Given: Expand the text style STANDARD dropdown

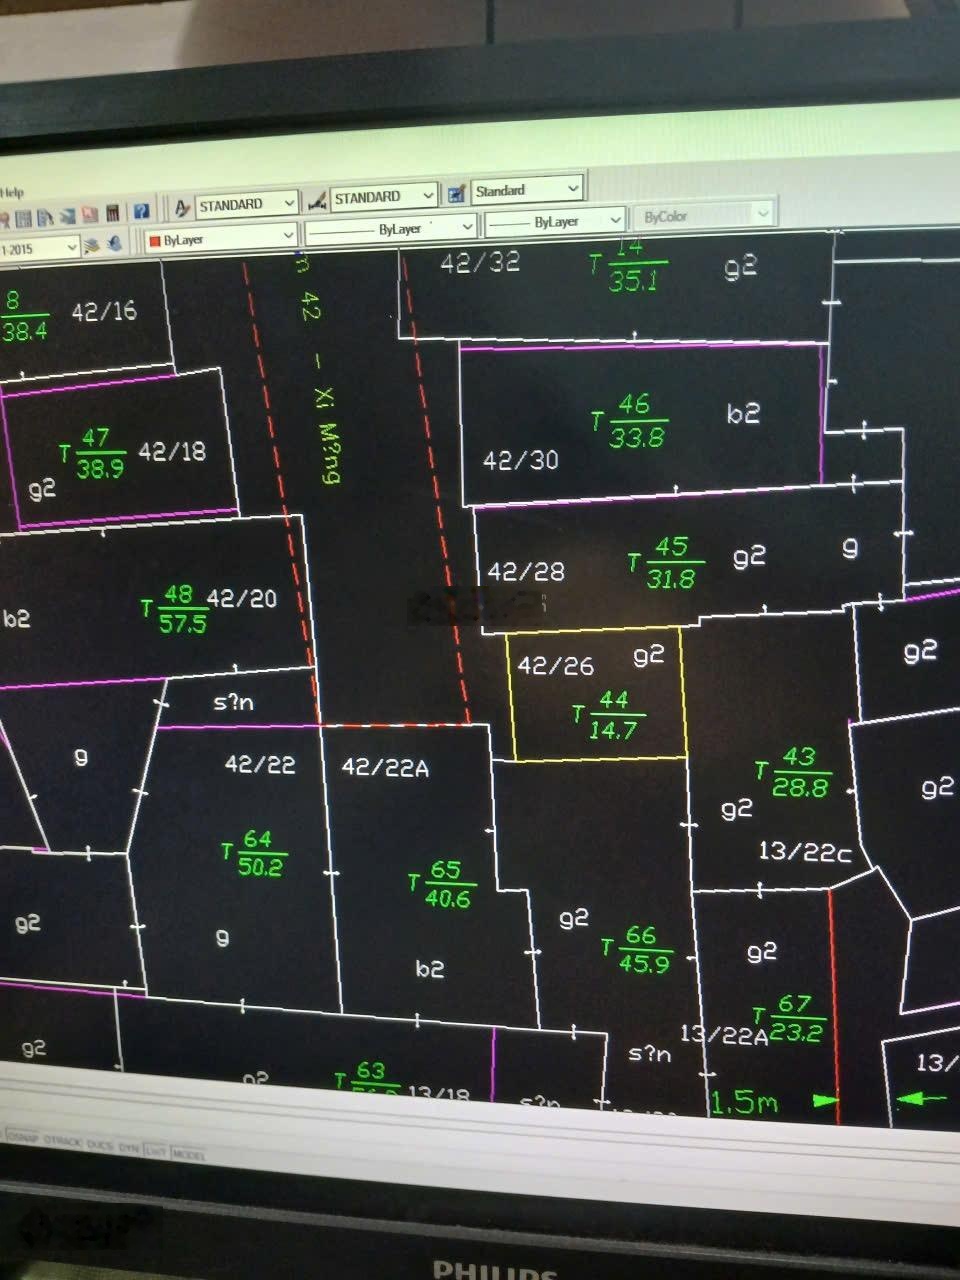Looking at the screenshot, I should (288, 203).
